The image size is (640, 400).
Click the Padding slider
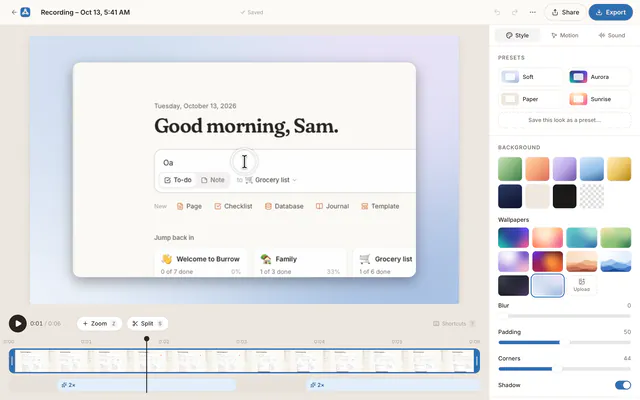[x=564, y=342]
